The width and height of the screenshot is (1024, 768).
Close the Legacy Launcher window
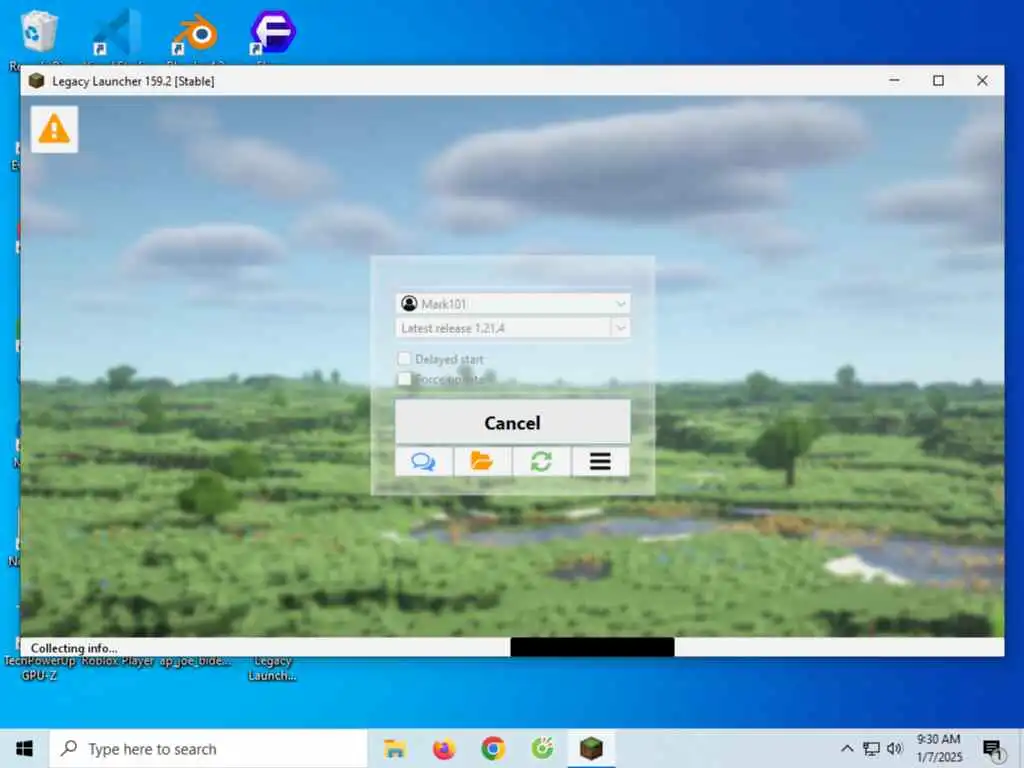point(982,80)
